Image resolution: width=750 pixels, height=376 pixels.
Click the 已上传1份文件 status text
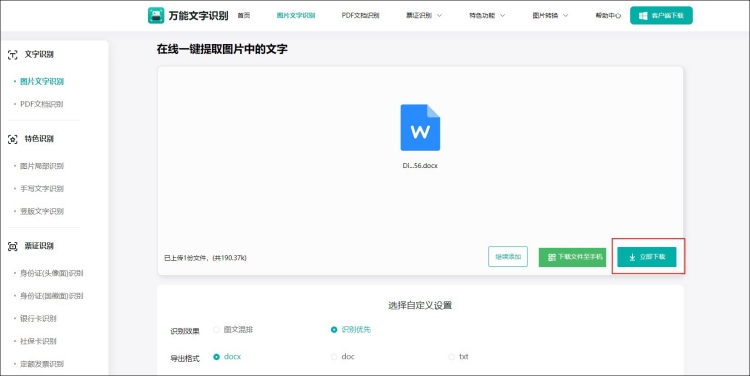pos(206,258)
